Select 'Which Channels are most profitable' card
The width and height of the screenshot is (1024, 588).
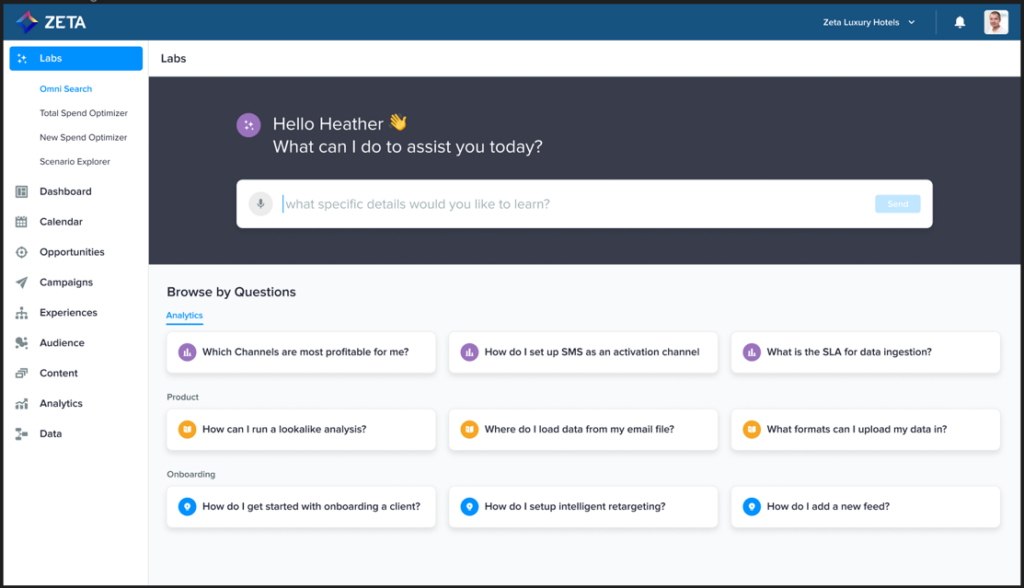click(x=301, y=352)
